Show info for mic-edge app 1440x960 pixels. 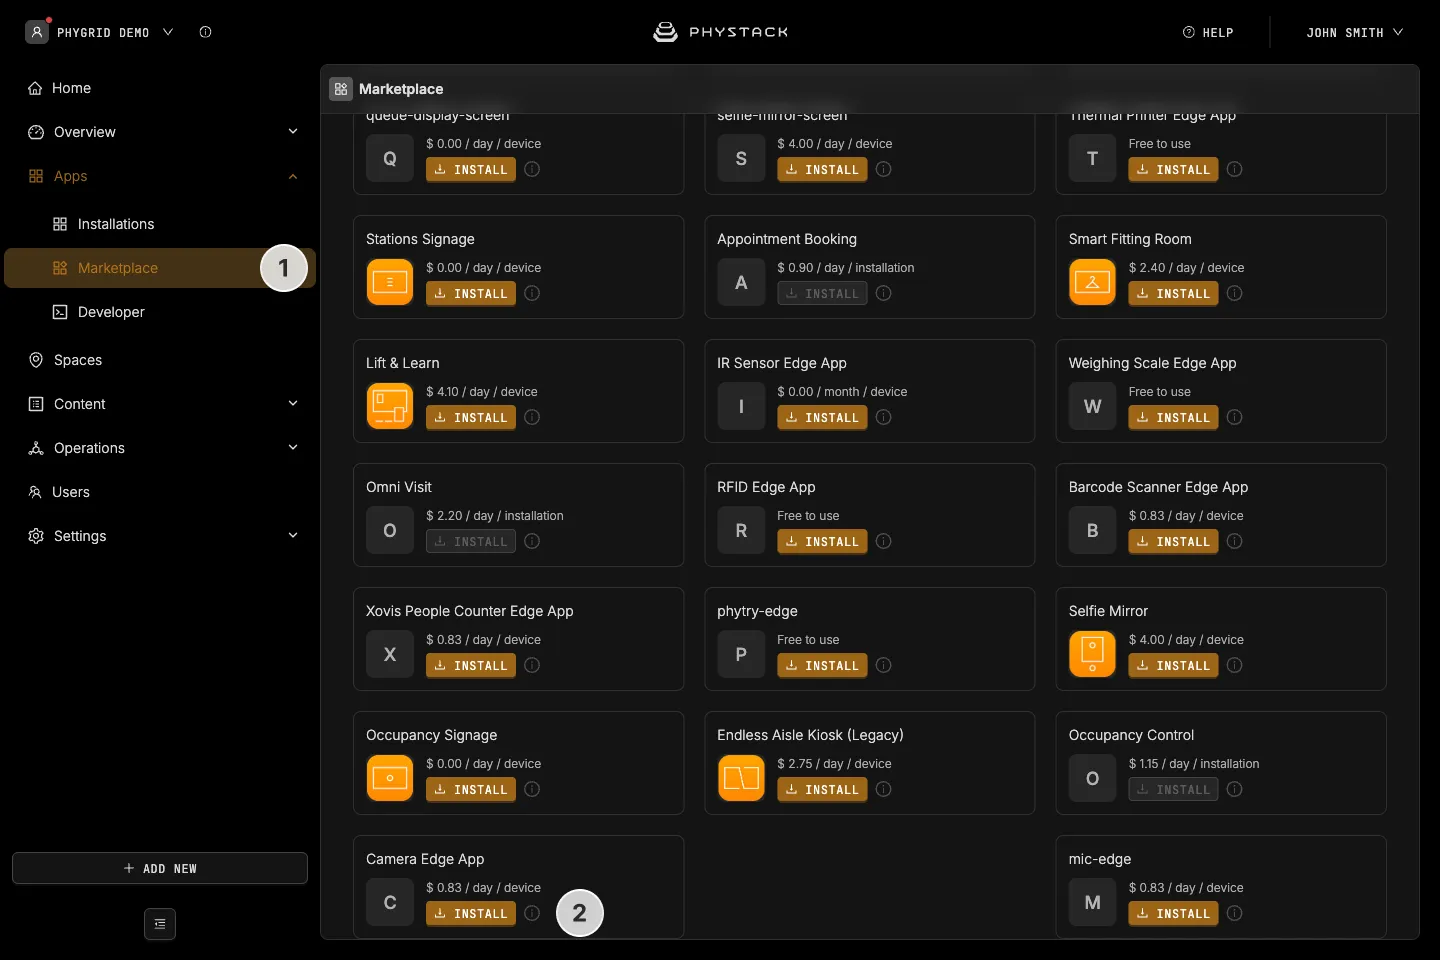click(x=1235, y=913)
